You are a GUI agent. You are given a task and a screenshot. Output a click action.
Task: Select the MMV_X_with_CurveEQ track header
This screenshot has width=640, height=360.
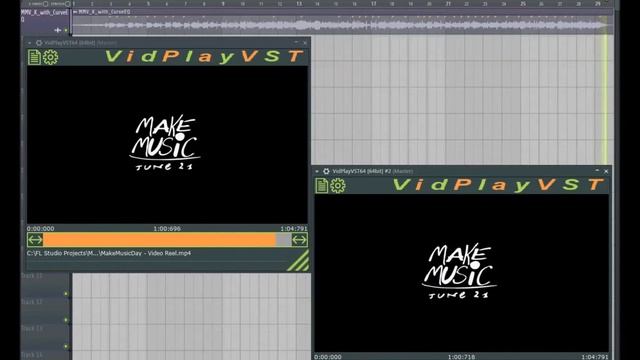click(x=45, y=21)
